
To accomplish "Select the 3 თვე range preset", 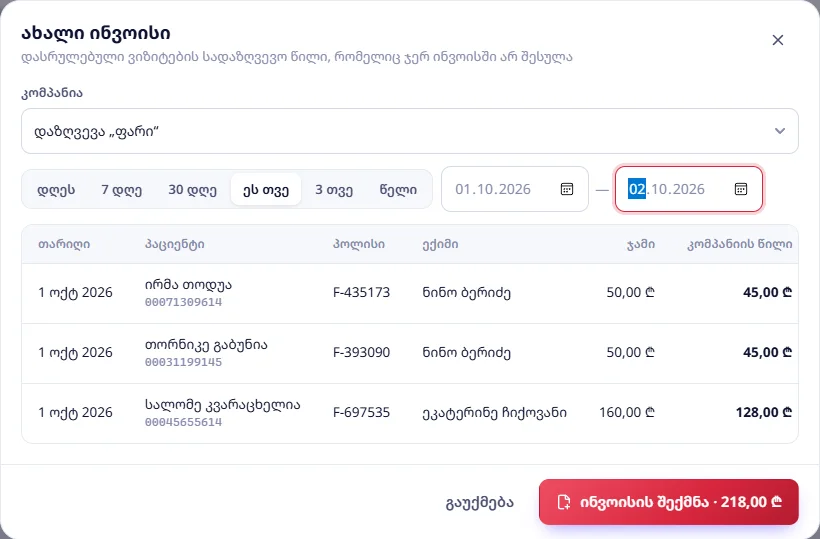I will click(x=334, y=189).
